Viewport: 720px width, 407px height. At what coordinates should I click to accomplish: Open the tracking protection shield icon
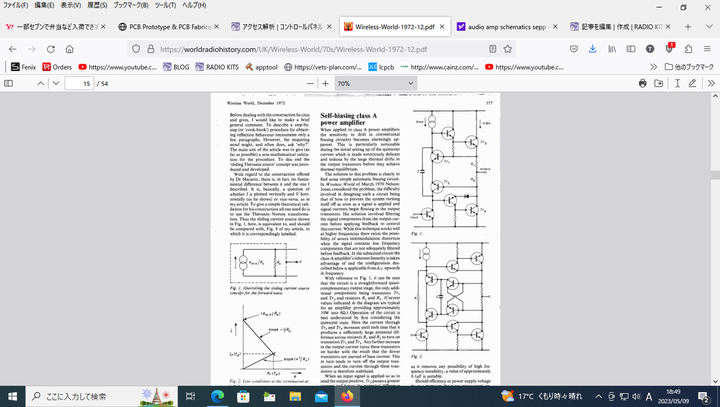click(x=133, y=47)
